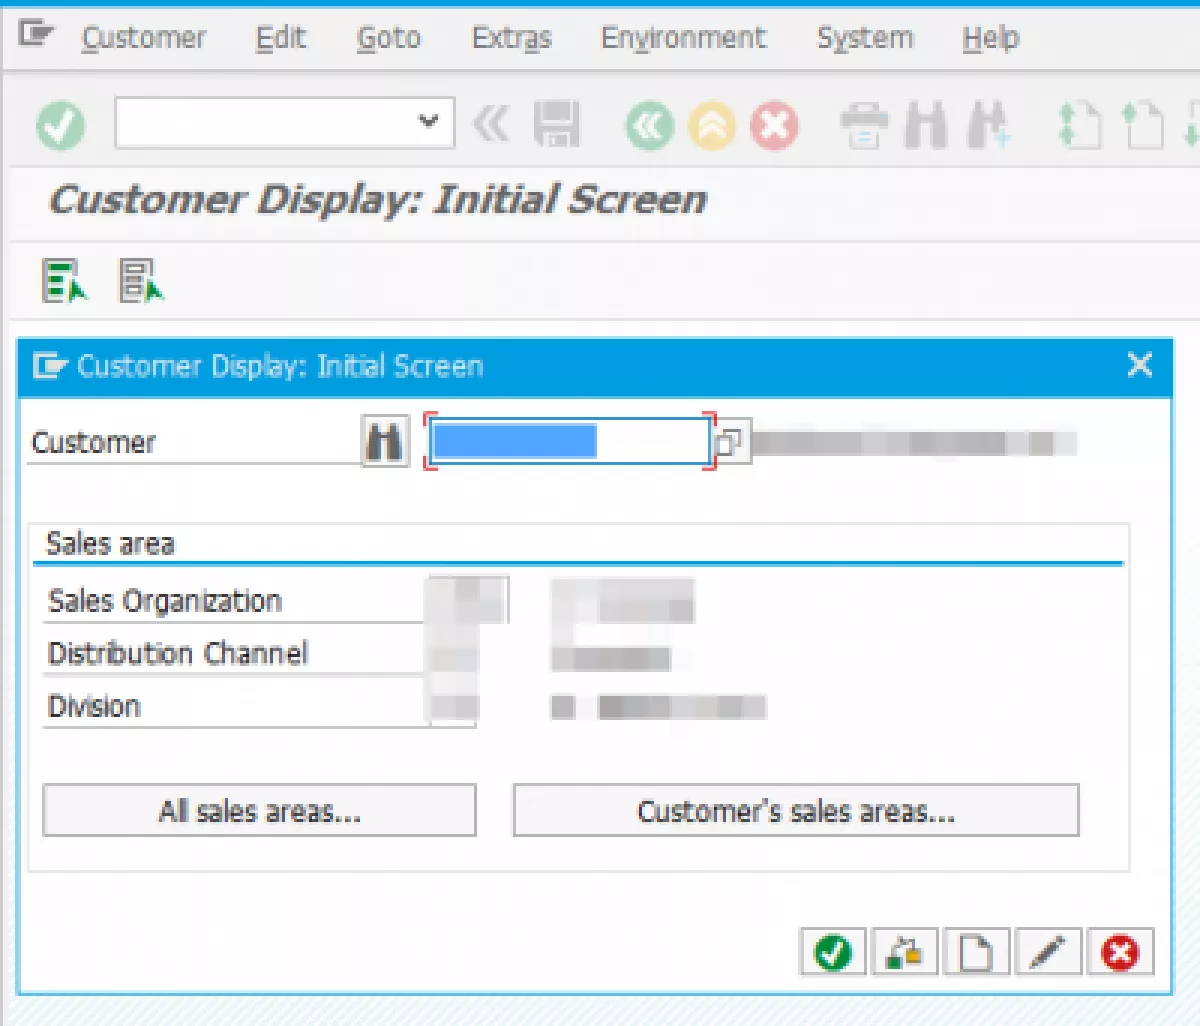Screen dimensions: 1200x1026
Task: Click the Sales area group heading
Action: click(x=110, y=544)
